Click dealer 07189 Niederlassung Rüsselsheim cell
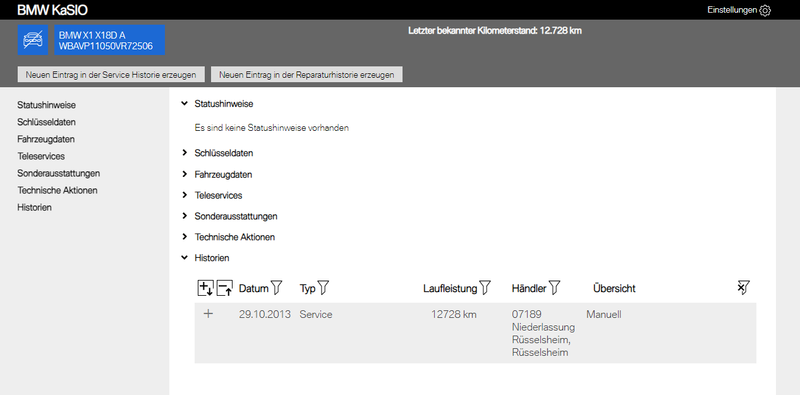 point(543,333)
